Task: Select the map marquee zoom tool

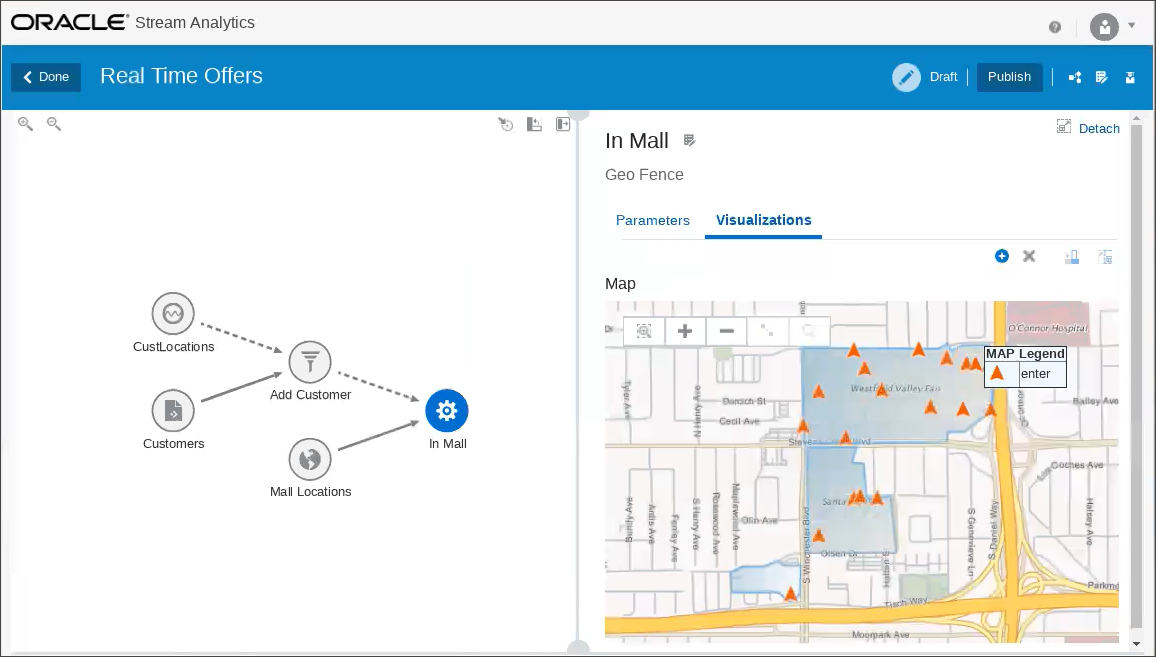Action: tap(644, 331)
